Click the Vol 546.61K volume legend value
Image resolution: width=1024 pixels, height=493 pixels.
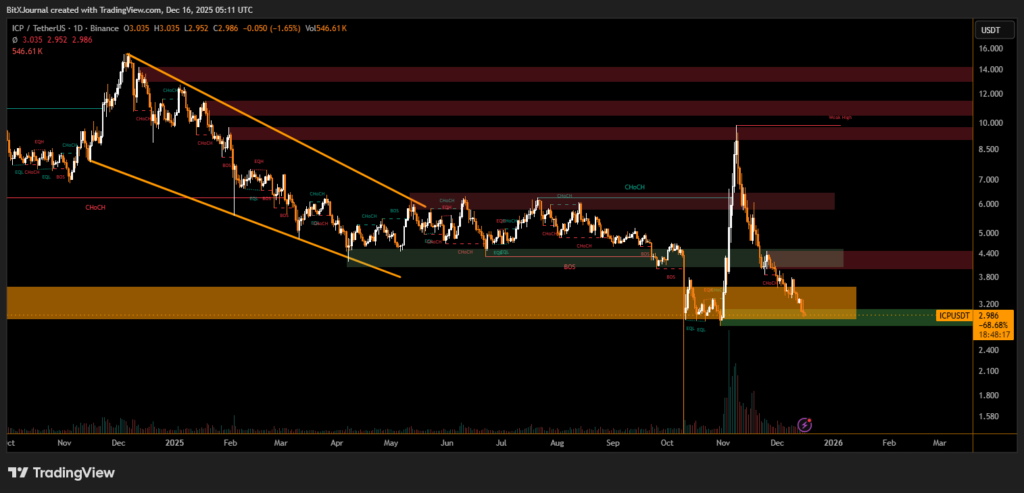tap(326, 30)
